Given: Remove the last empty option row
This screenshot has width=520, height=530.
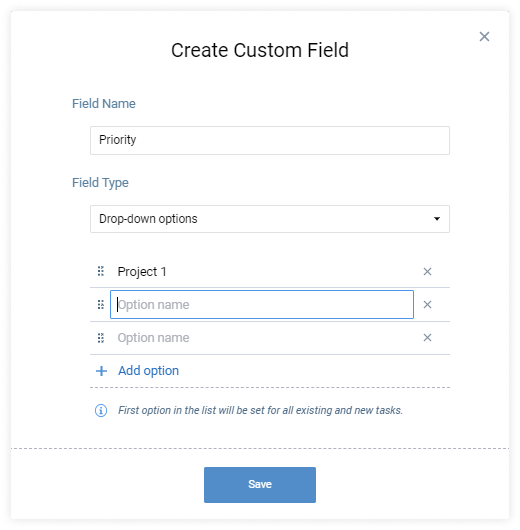Looking at the screenshot, I should coord(427,337).
